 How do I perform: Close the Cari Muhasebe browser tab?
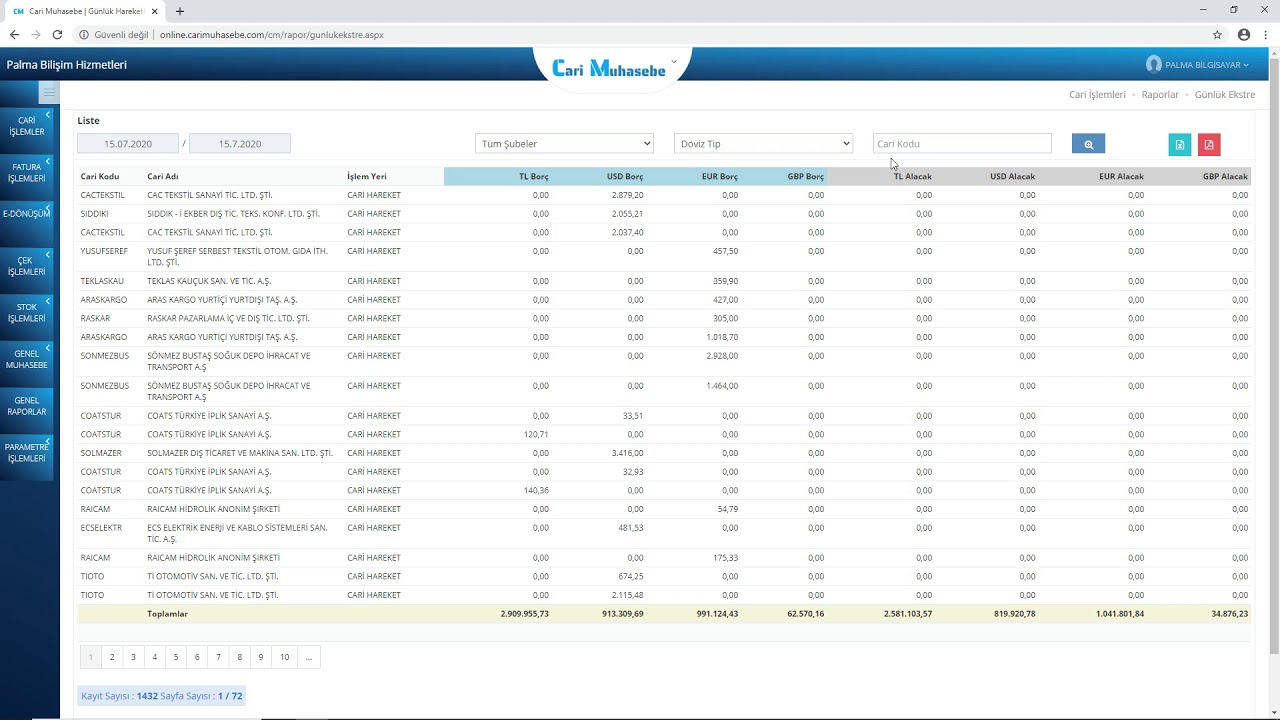click(x=155, y=11)
